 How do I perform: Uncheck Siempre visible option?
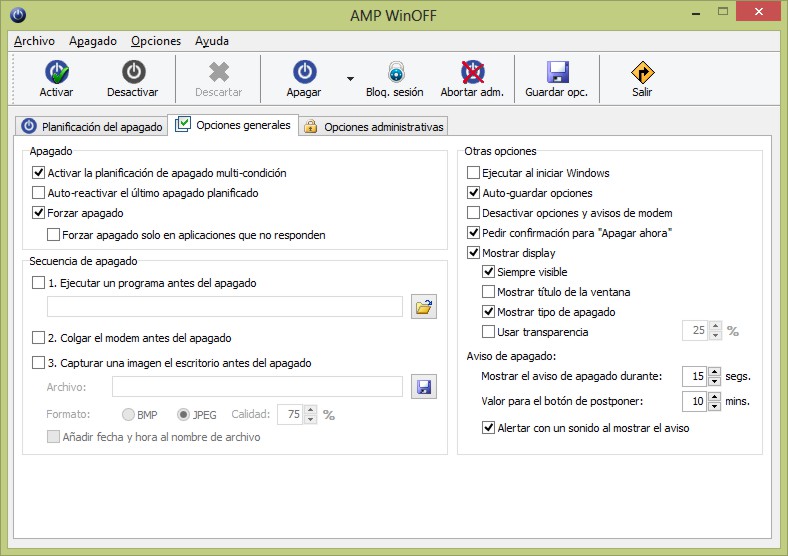(x=488, y=272)
